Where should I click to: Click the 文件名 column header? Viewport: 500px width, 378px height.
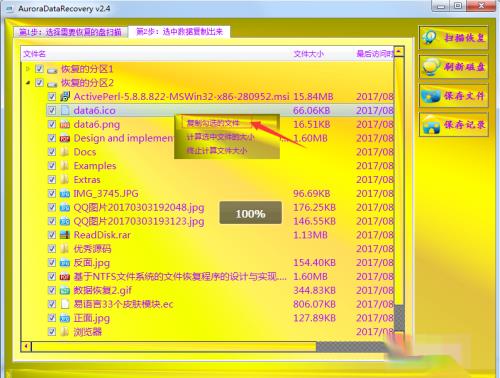pyautogui.click(x=34, y=54)
